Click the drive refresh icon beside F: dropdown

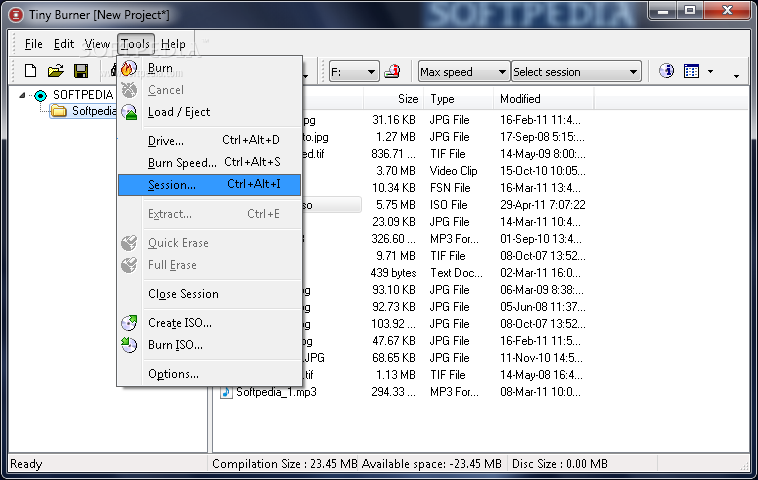pyautogui.click(x=392, y=72)
